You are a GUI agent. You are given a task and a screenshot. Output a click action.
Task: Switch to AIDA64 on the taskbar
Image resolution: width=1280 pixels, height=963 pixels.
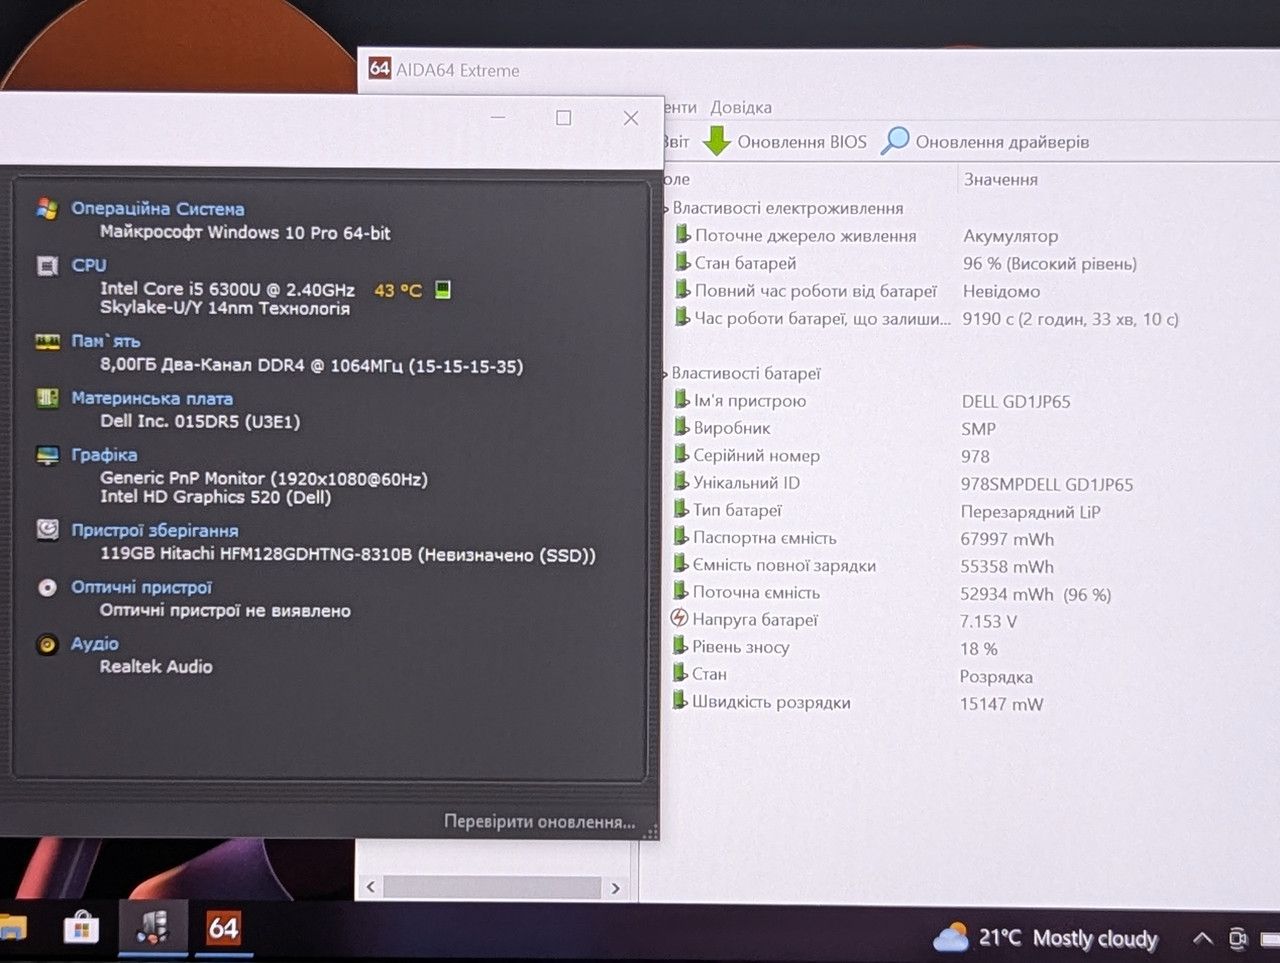tap(223, 928)
